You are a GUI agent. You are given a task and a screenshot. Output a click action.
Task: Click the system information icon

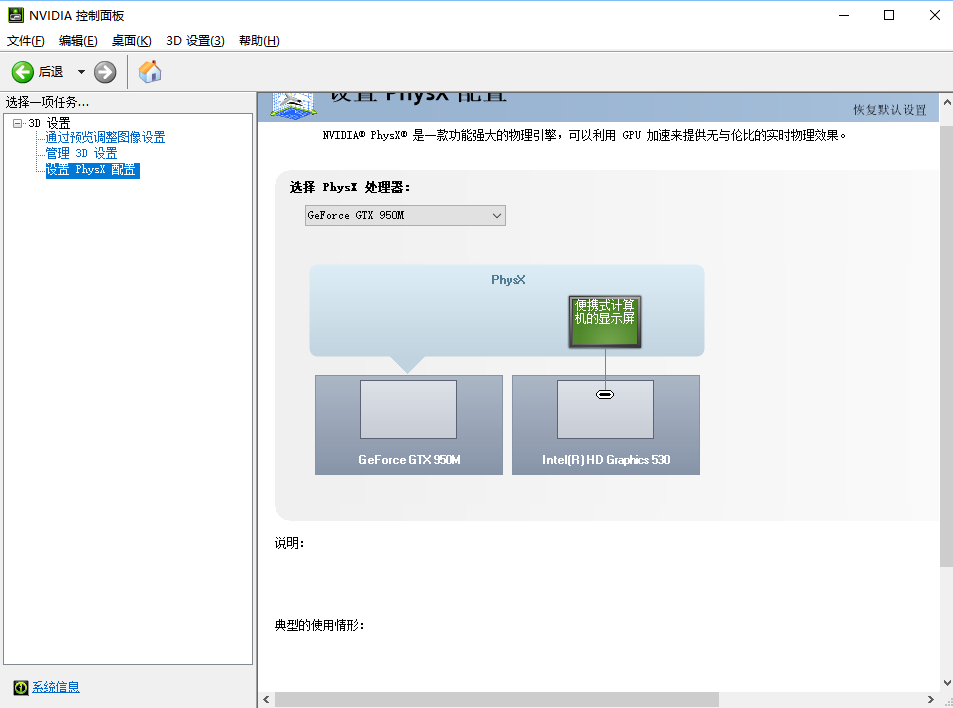(21, 687)
